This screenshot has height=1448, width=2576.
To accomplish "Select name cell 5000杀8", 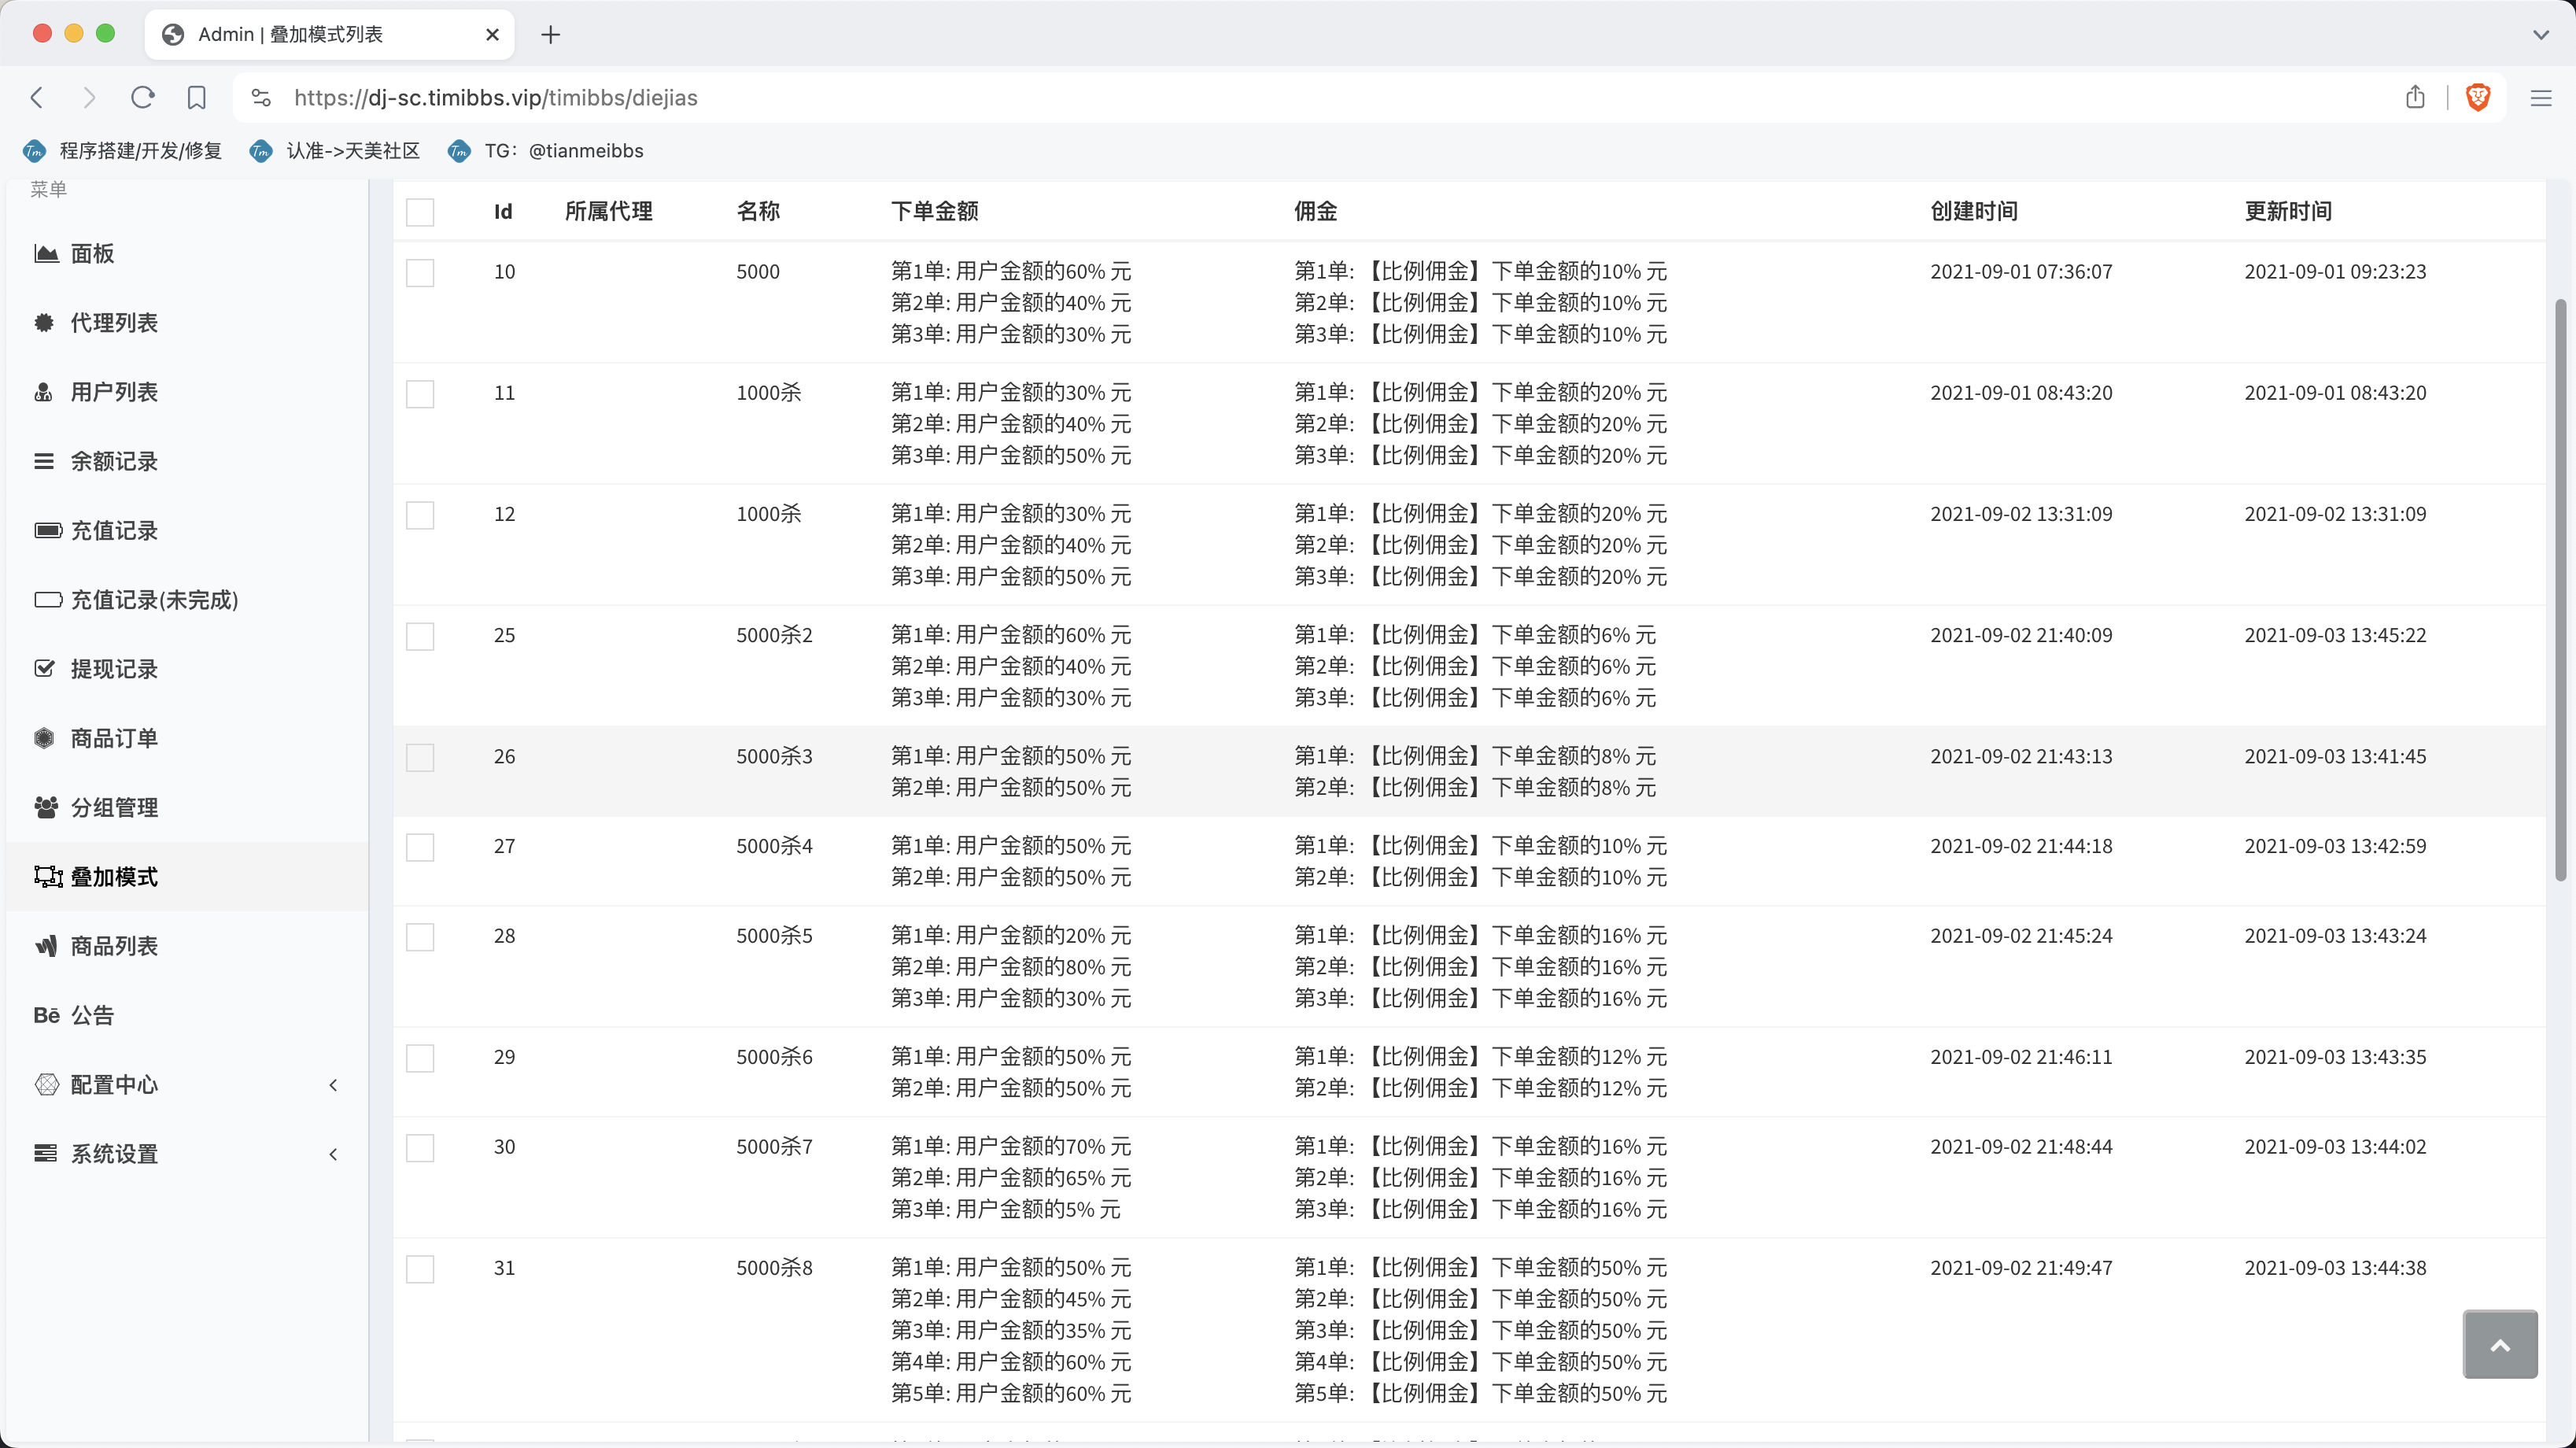I will click(x=774, y=1268).
